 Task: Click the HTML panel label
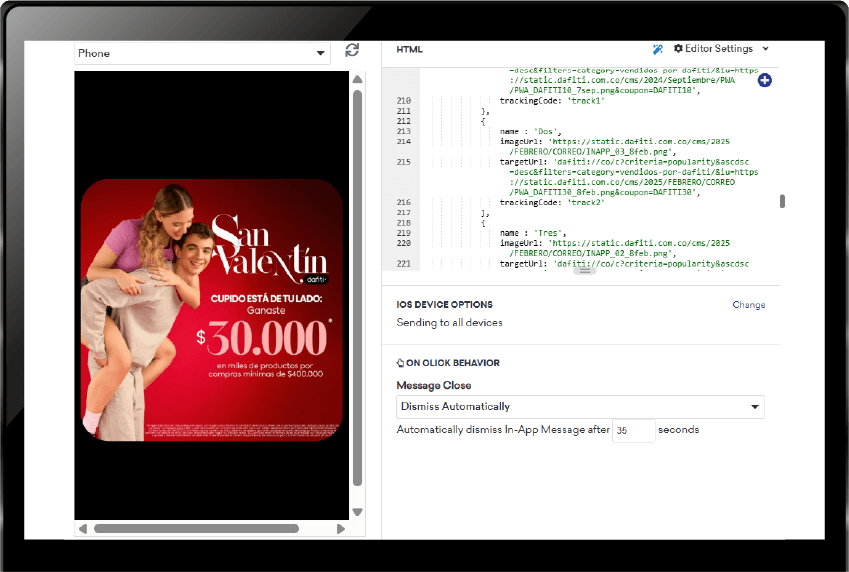pos(409,50)
